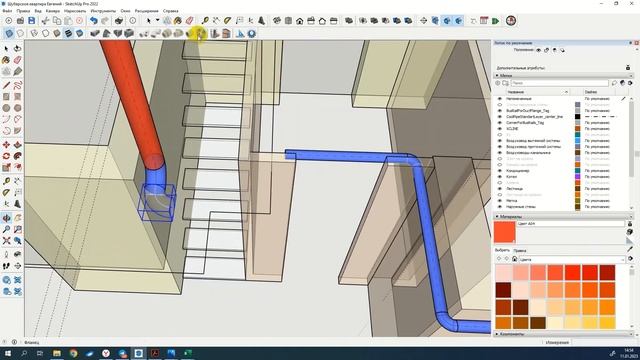Open the Камера menu
640x360 pixels.
[53, 11]
